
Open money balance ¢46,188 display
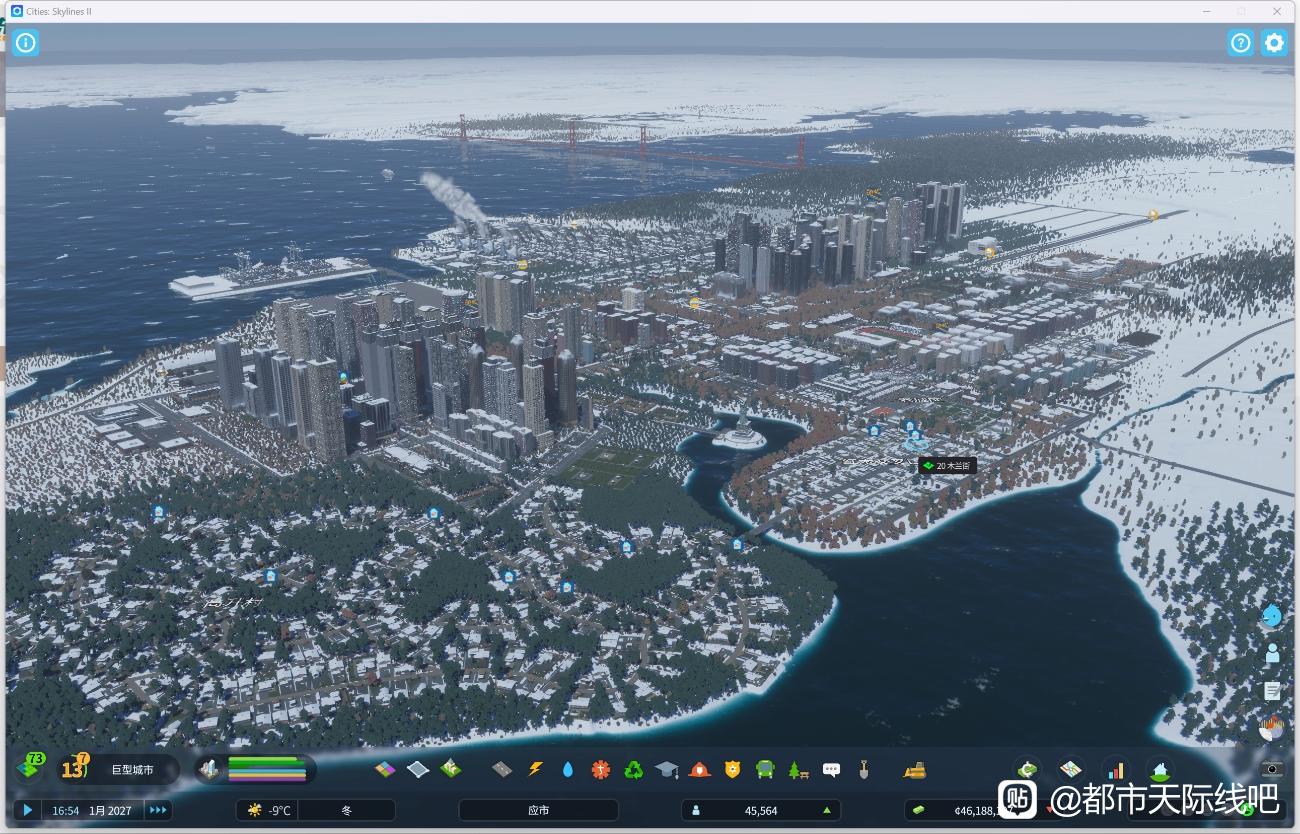[983, 810]
